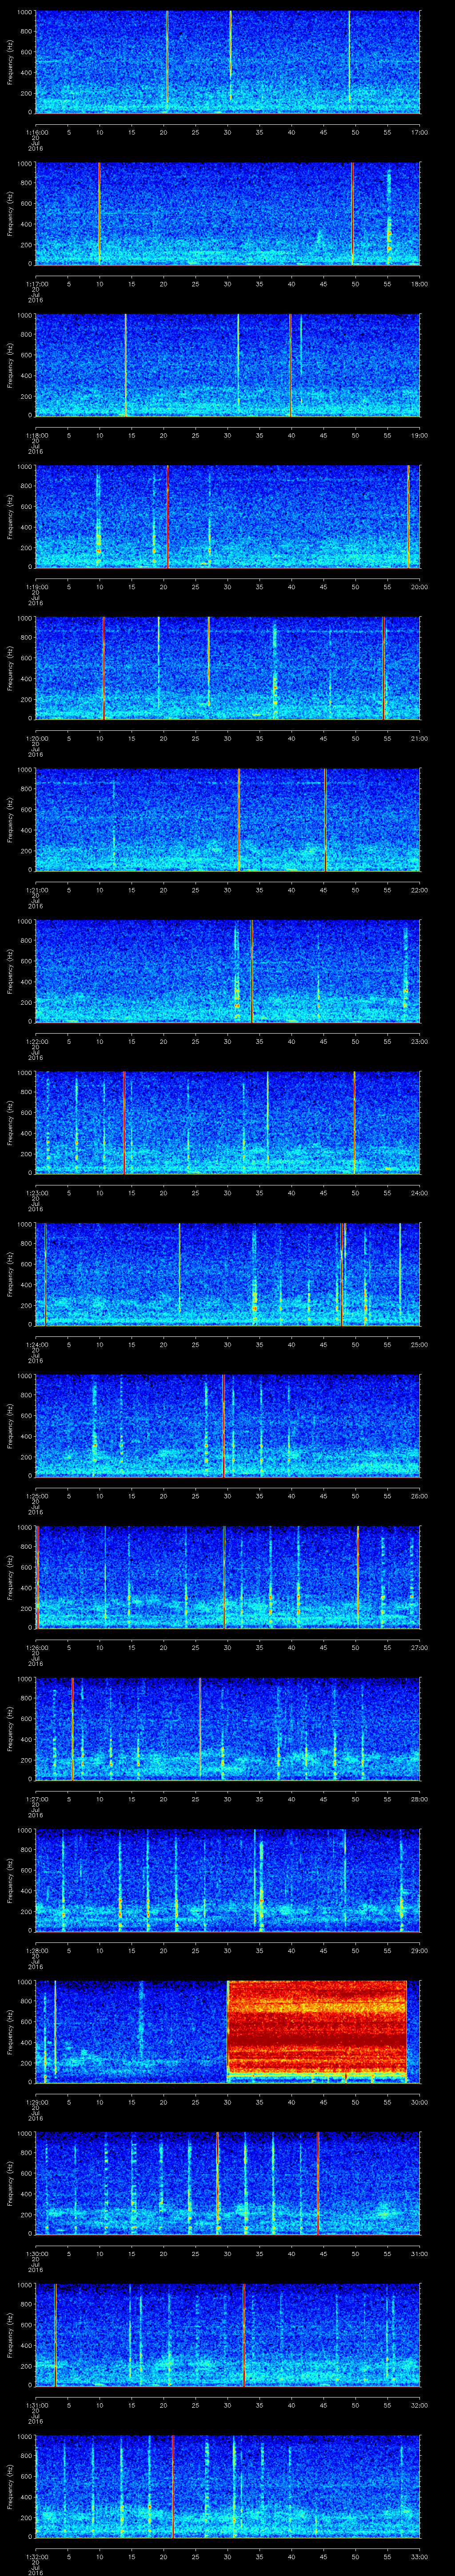Viewport: 455px width, 2576px height.
Task: Click the "29:00" end time label
Action: (x=420, y=1950)
